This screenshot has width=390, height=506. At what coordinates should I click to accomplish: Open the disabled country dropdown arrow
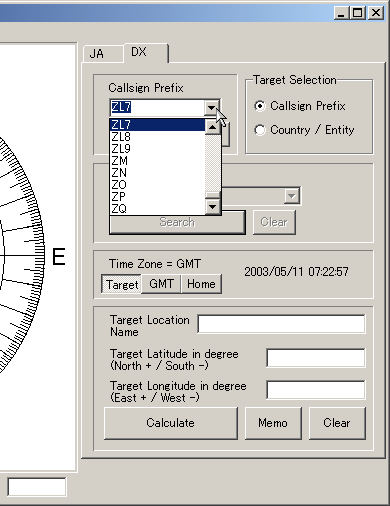[292, 196]
